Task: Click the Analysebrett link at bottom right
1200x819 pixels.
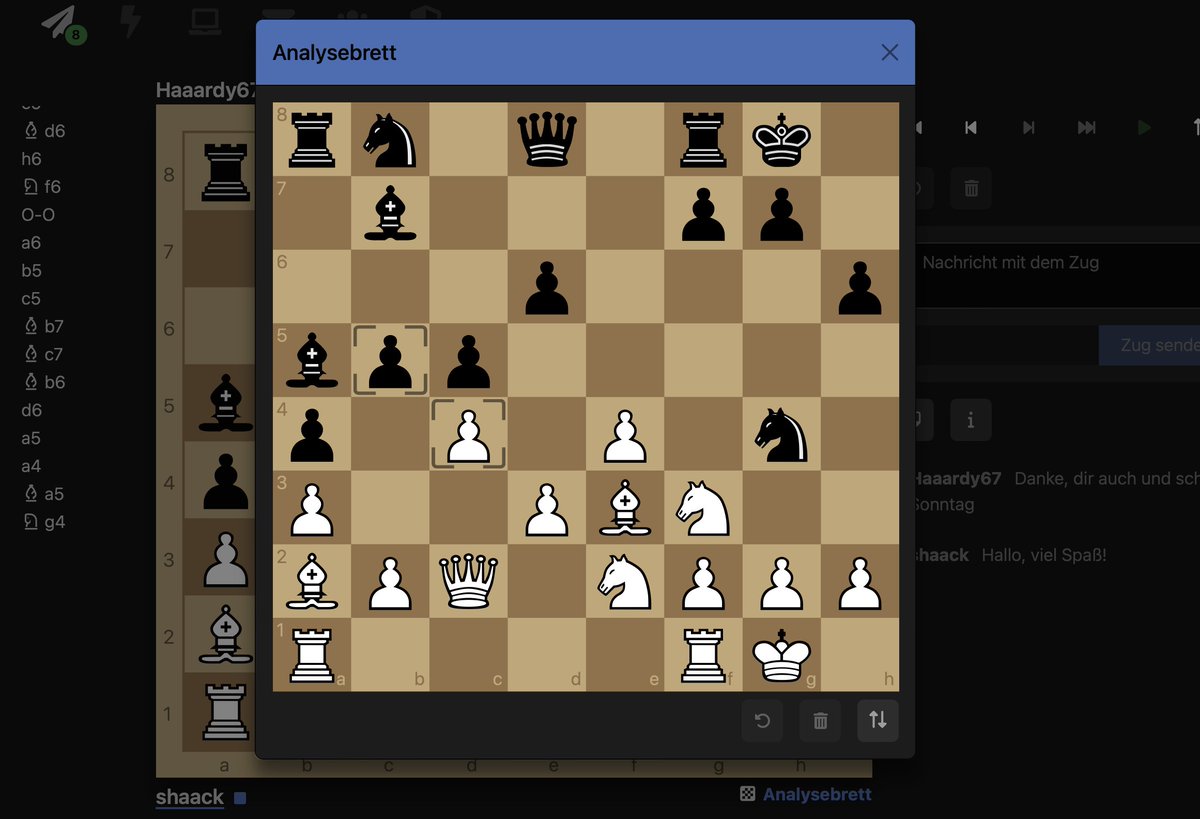Action: (x=816, y=793)
